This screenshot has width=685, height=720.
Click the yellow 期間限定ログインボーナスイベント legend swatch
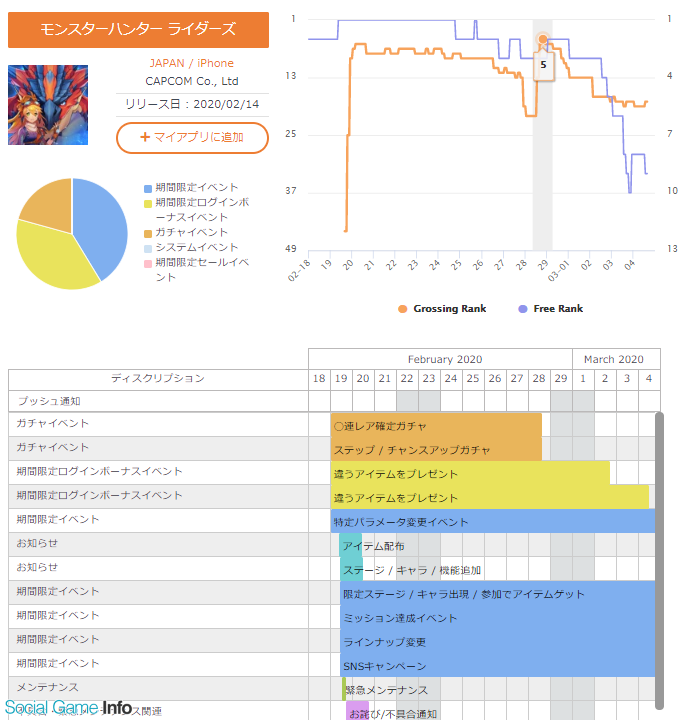[148, 204]
